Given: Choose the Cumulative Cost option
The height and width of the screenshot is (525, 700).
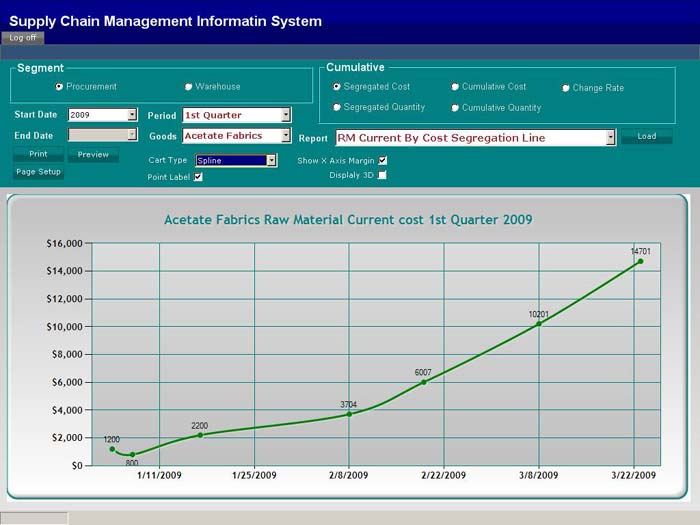Looking at the screenshot, I should [x=454, y=87].
